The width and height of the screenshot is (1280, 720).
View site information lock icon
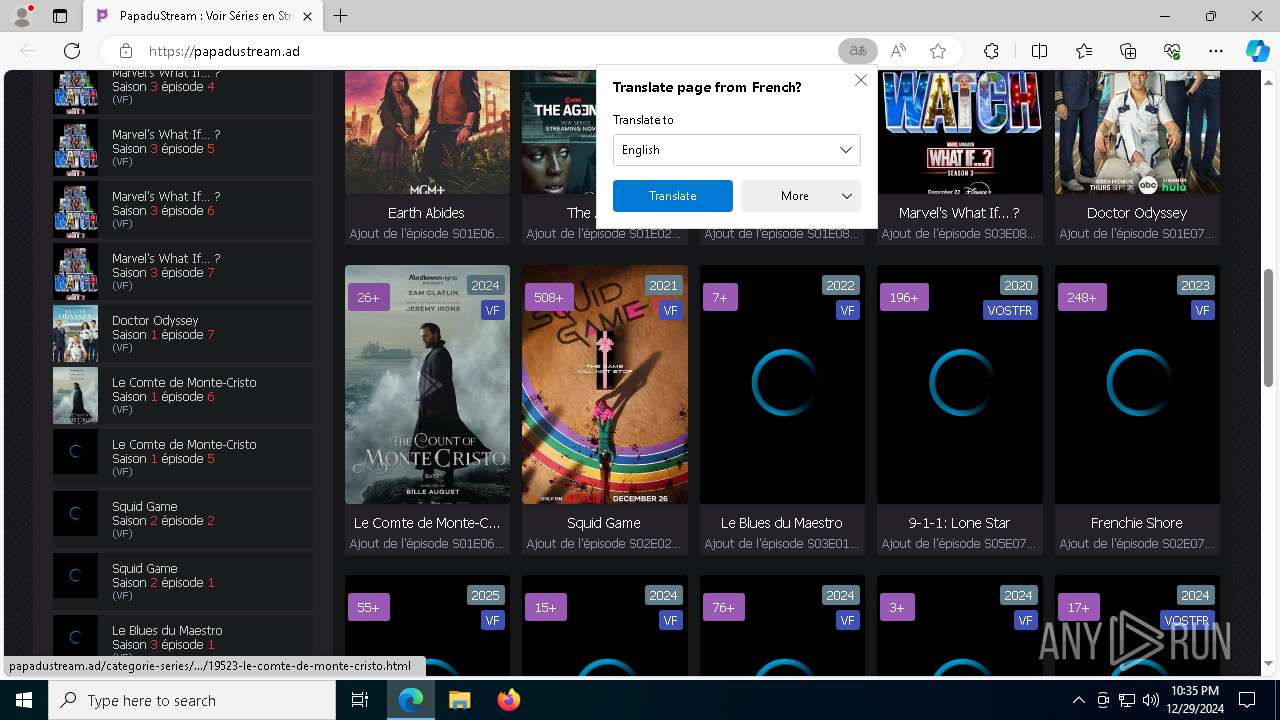[x=125, y=51]
